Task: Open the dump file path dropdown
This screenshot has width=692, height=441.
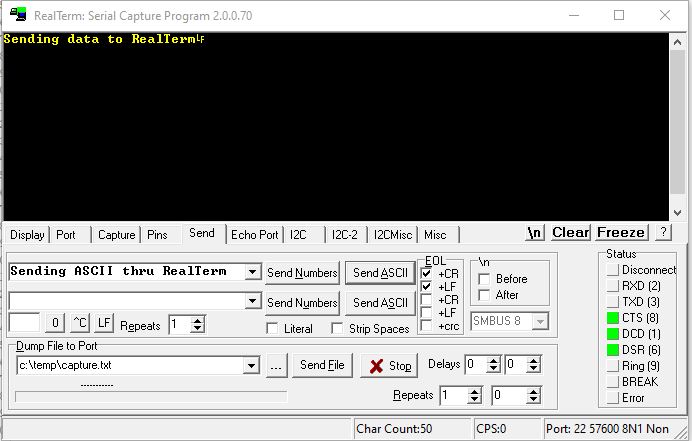Action: pos(252,366)
